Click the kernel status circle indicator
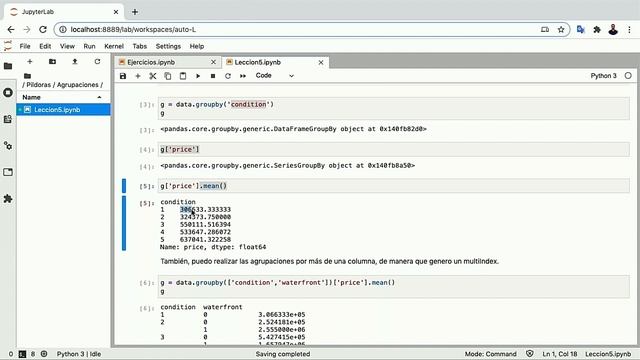The image size is (640, 360). [x=628, y=76]
